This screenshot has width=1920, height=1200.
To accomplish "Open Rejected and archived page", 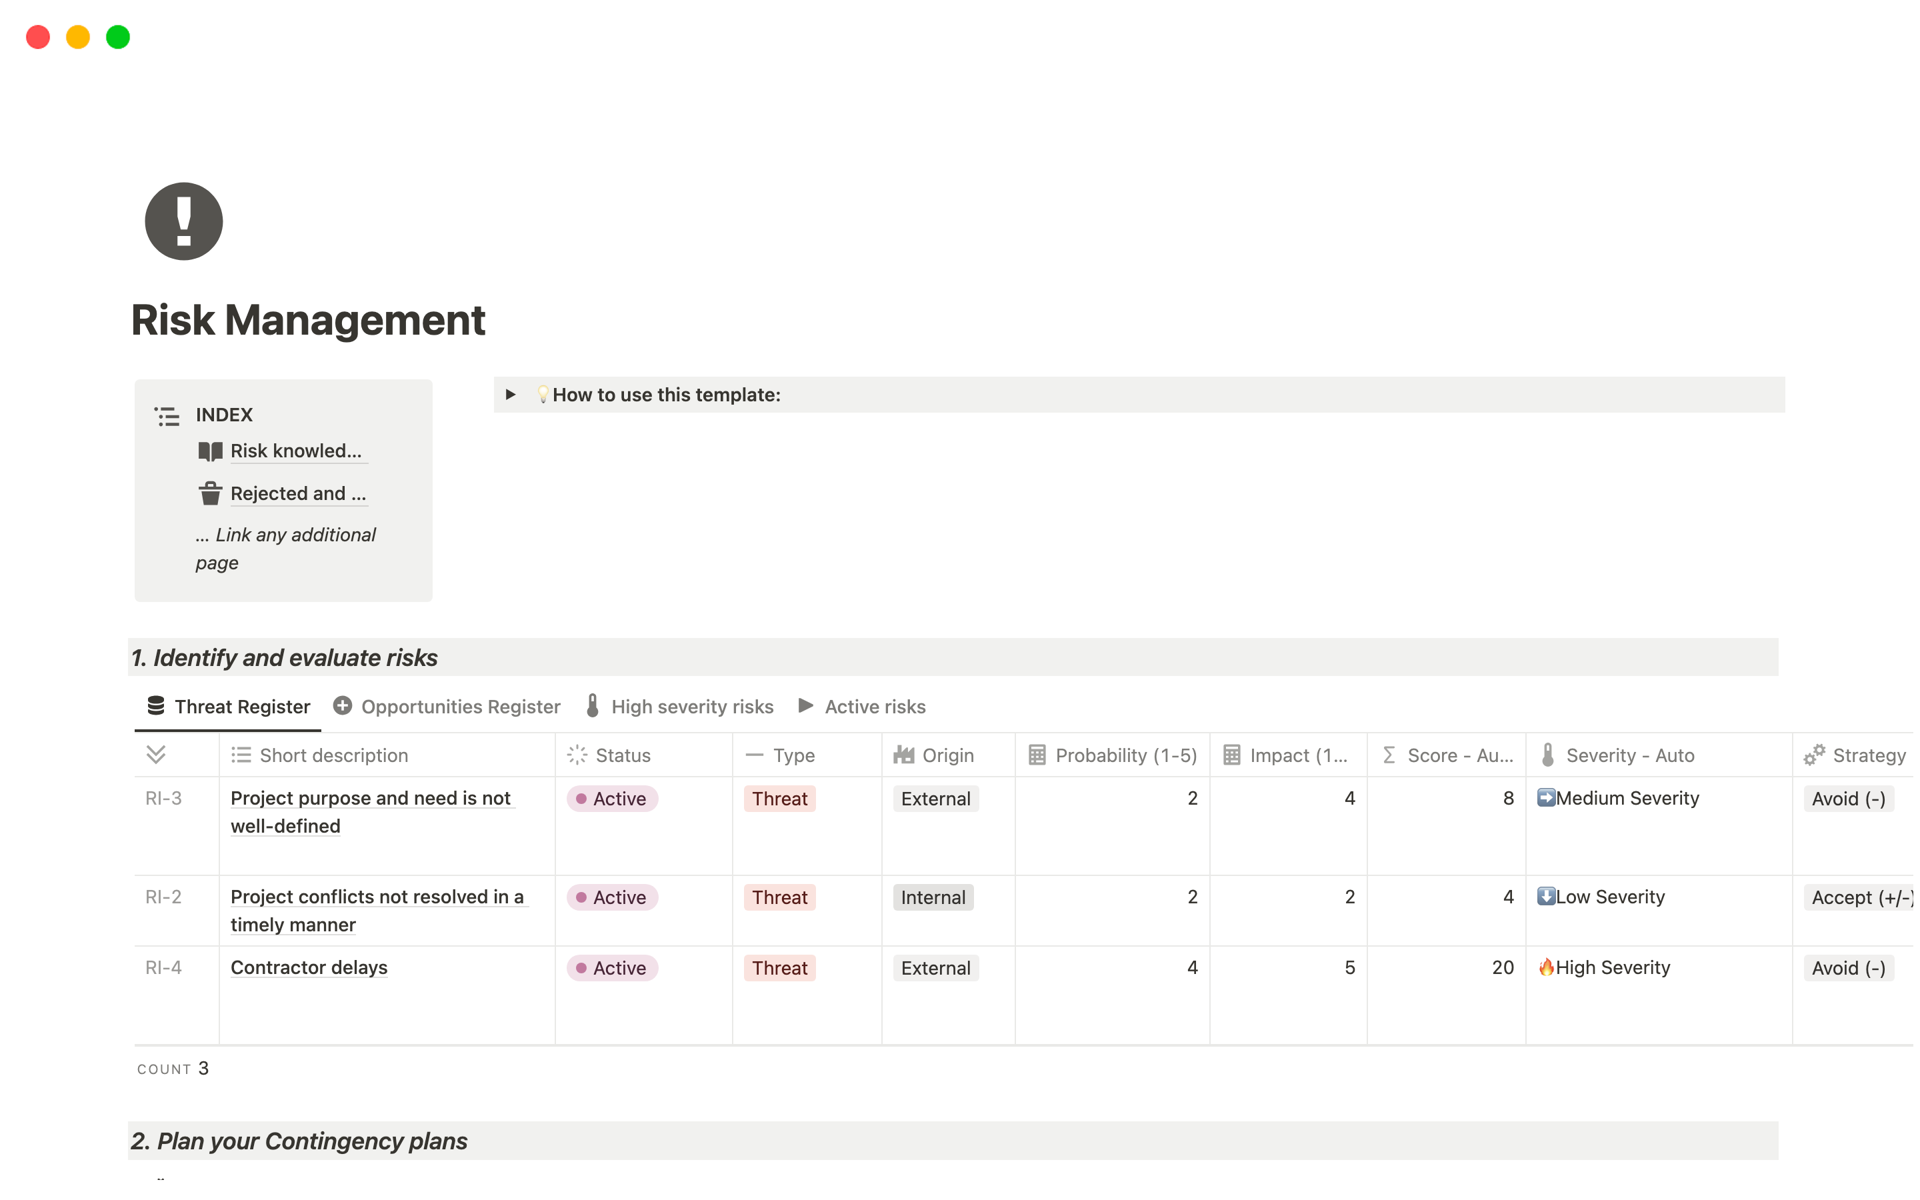I will click(297, 494).
